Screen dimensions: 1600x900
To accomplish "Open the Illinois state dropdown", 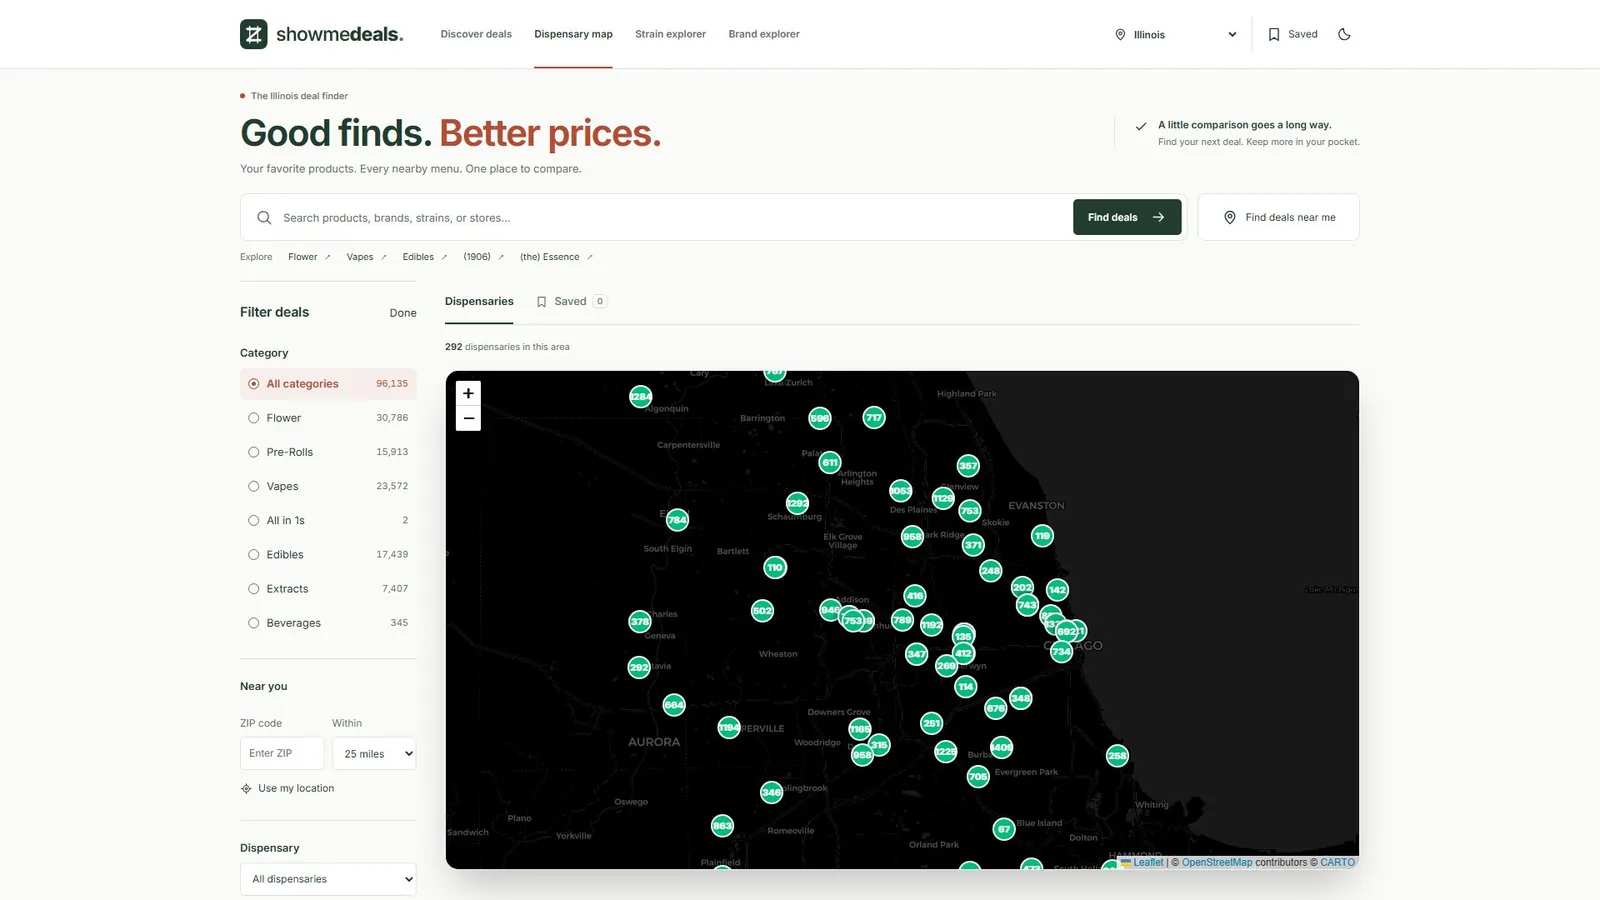I will coord(1175,34).
